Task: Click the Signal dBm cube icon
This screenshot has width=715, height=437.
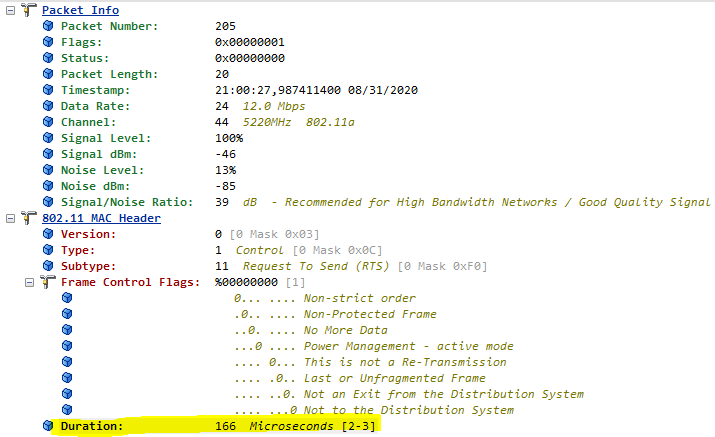Action: [x=48, y=154]
